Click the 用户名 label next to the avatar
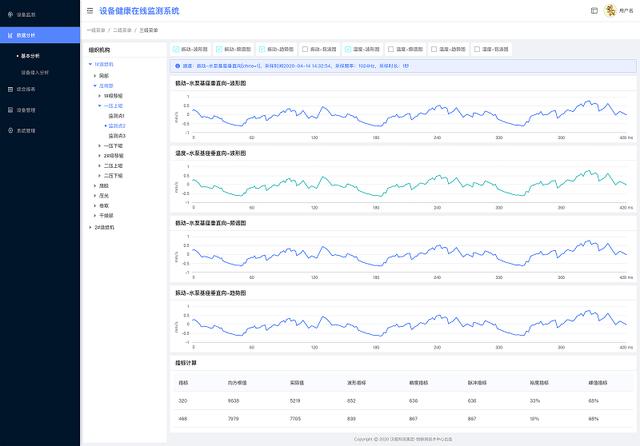Screen dimensions: 640x446 (626, 11)
